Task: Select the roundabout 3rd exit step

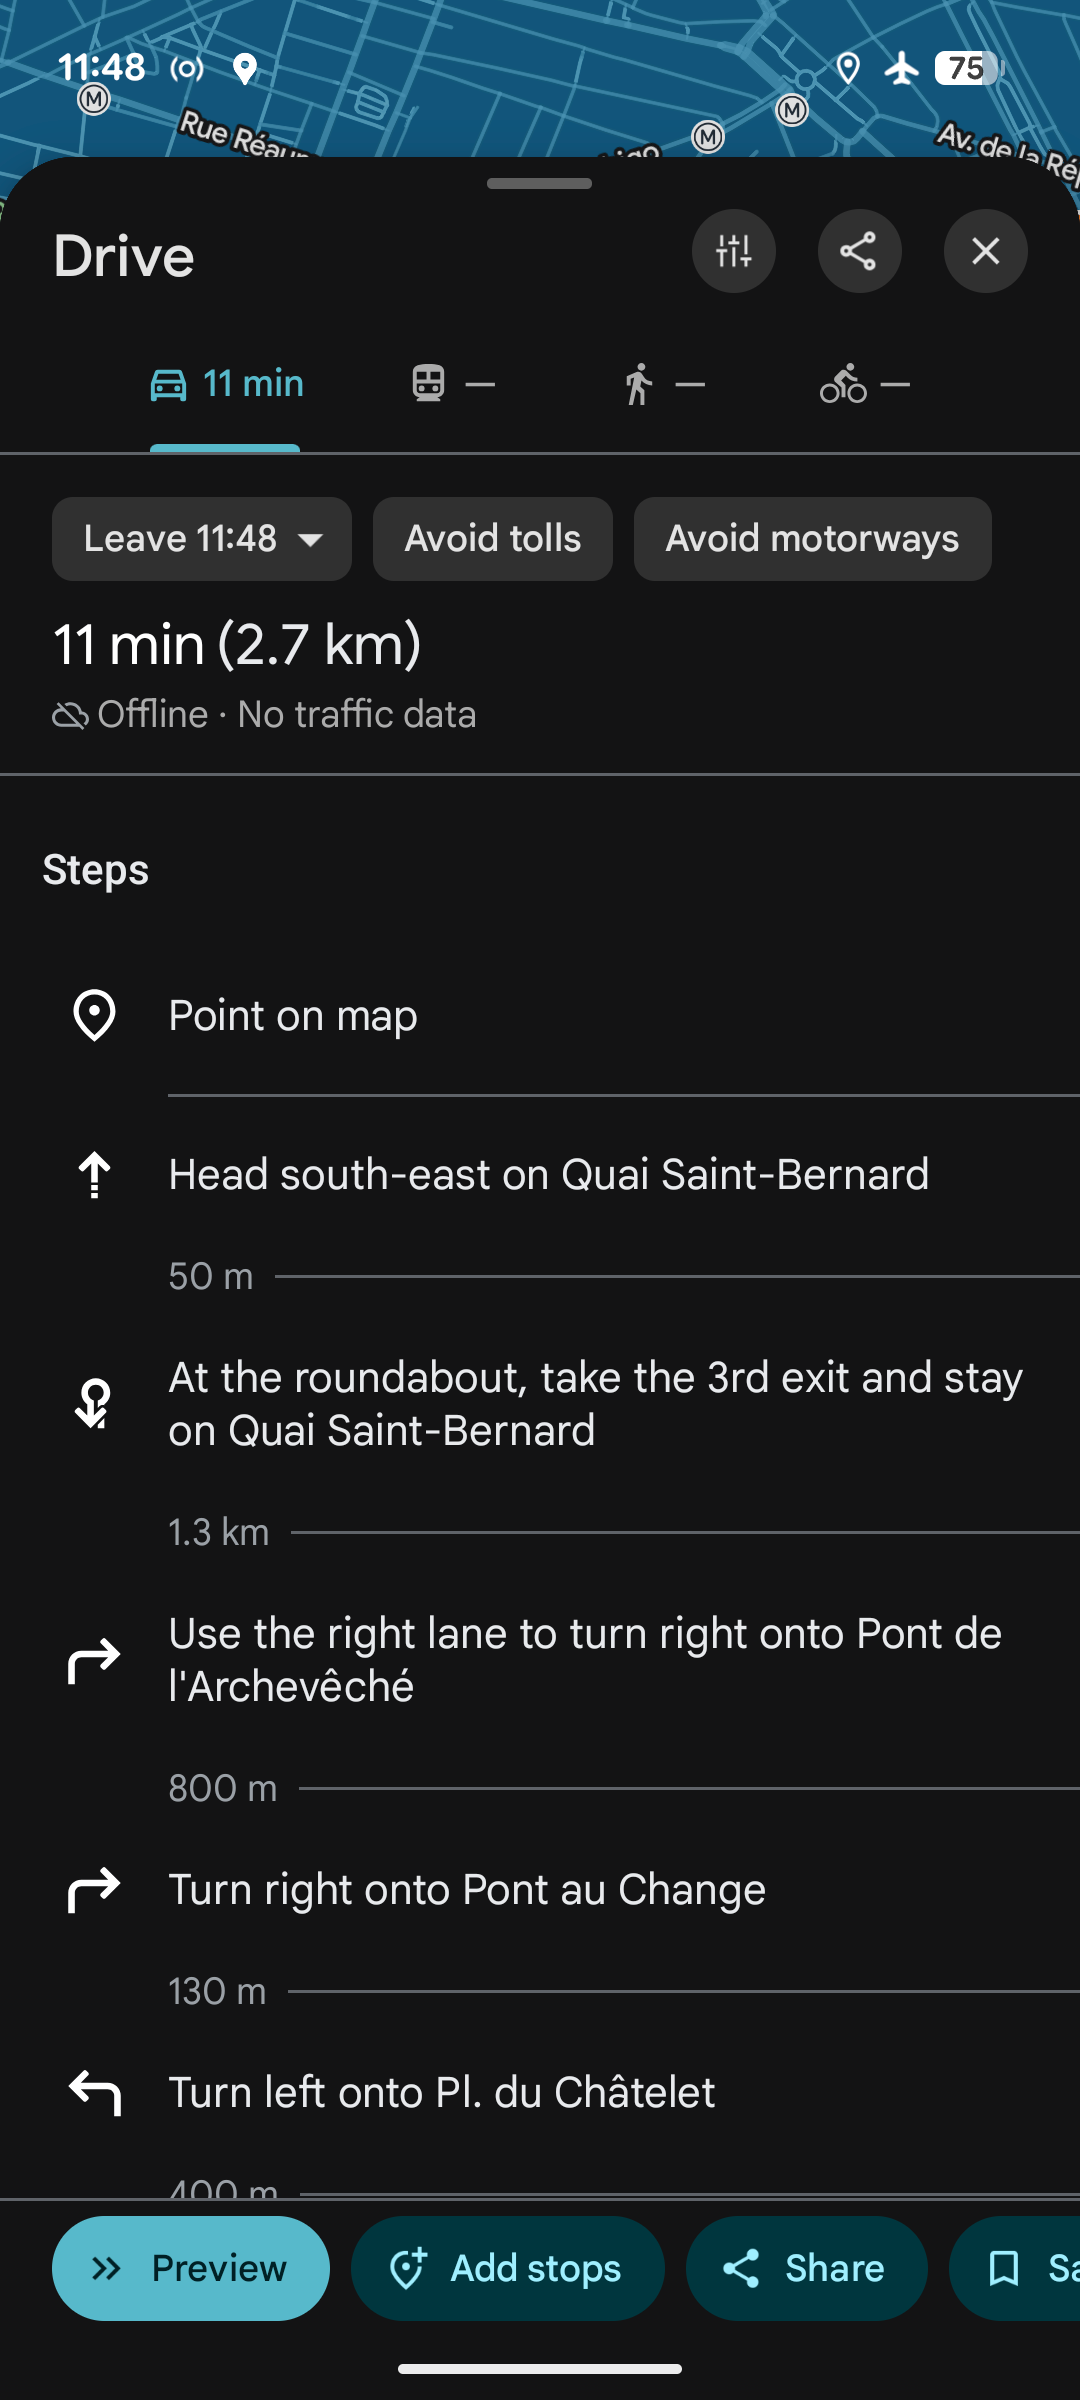Action: pyautogui.click(x=595, y=1403)
